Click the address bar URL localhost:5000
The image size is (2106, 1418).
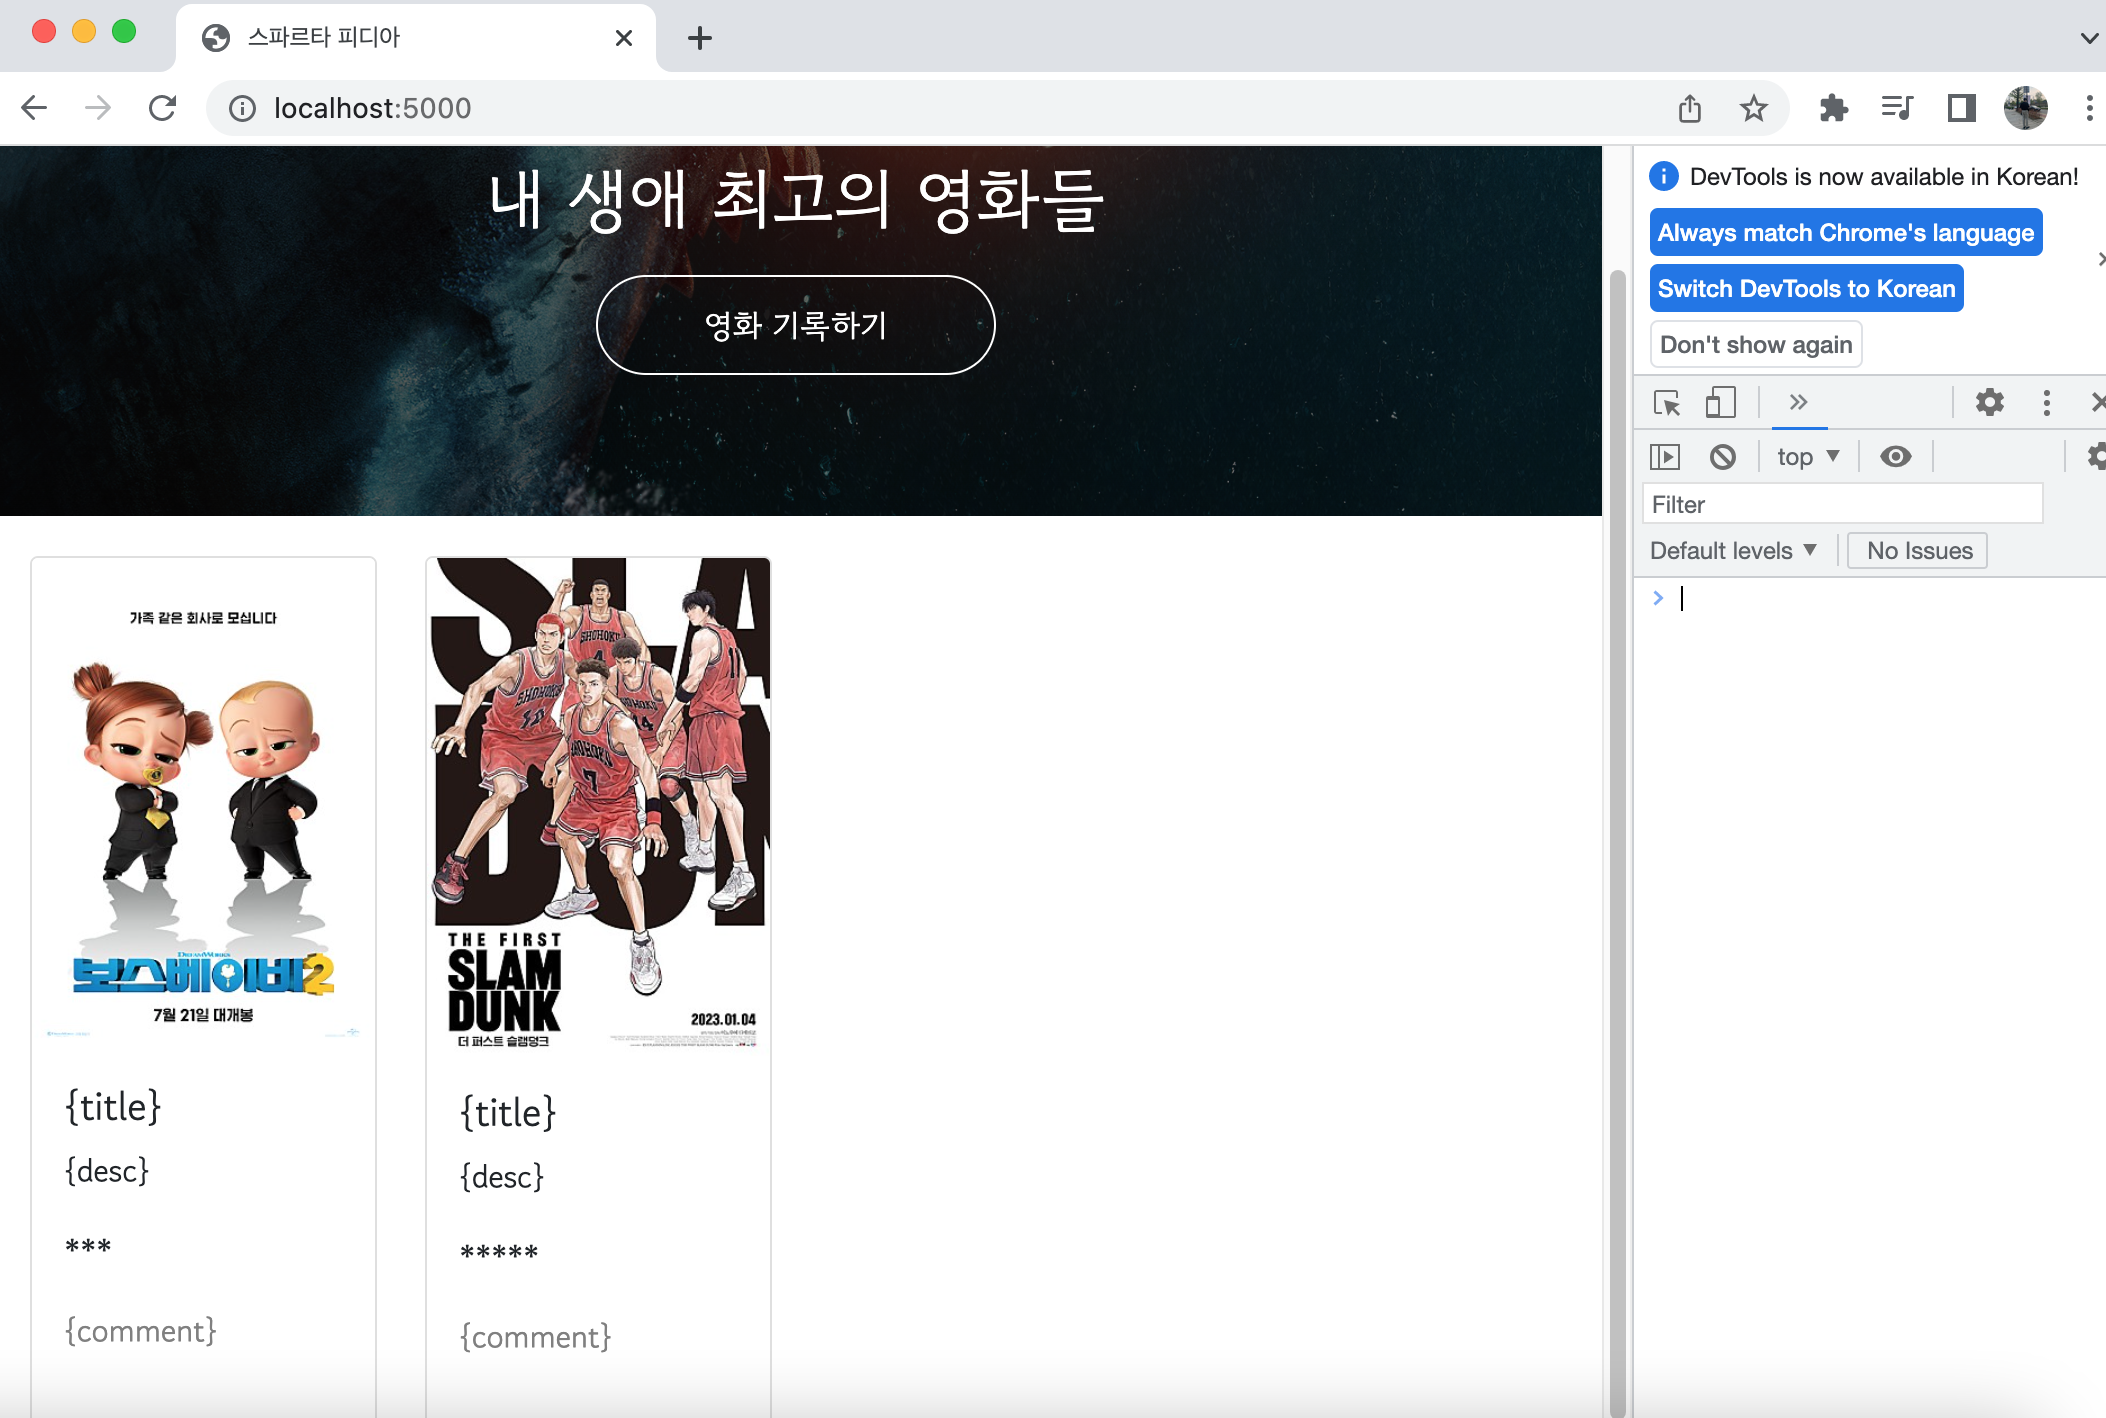(x=372, y=108)
